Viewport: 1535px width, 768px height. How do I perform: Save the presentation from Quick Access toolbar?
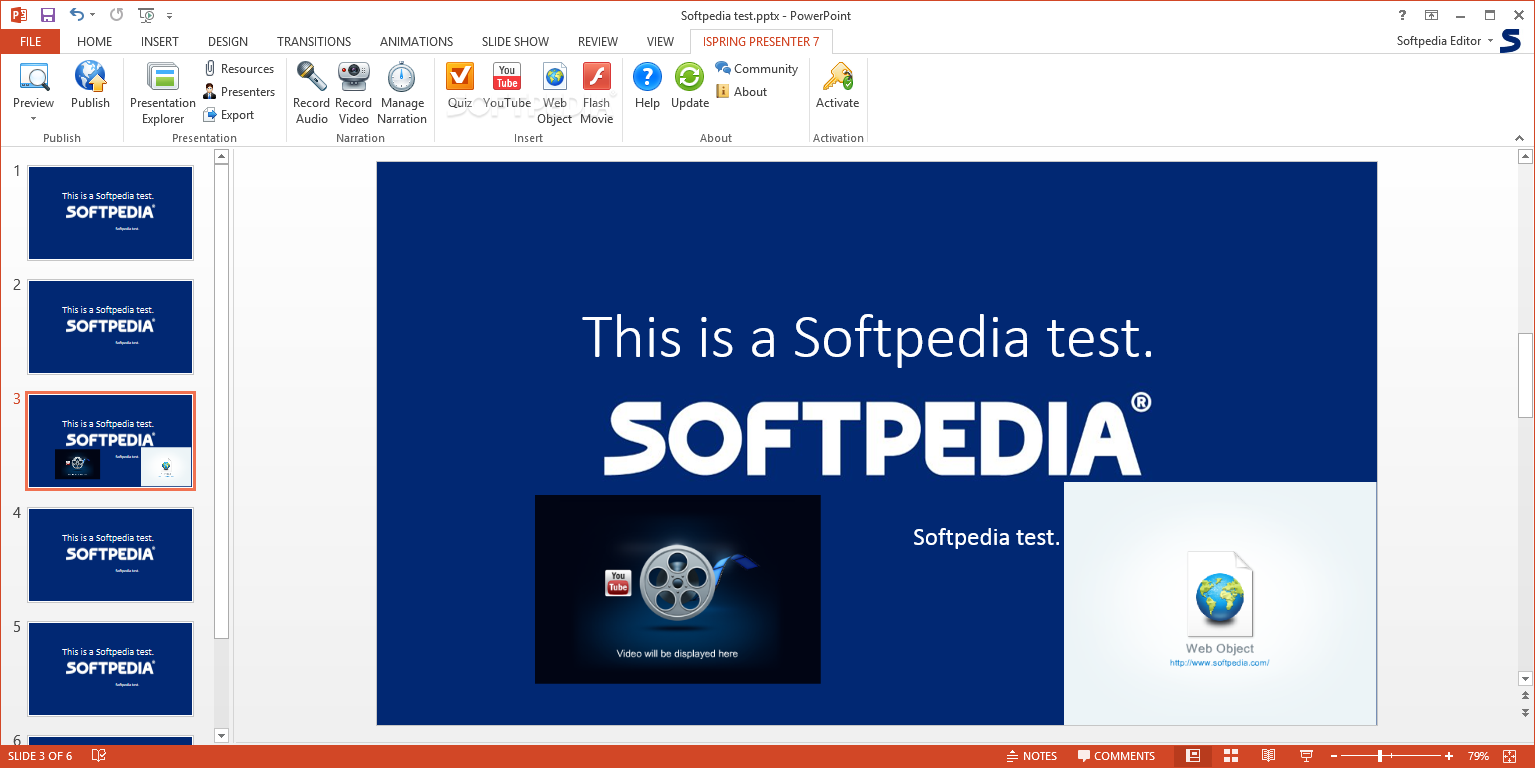pos(47,15)
